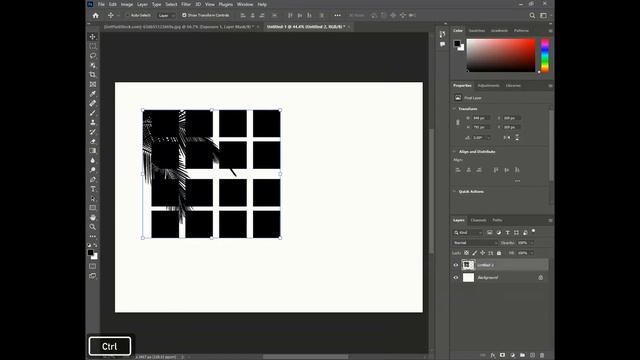Select the Frame tool
640x360 pixels.
pyautogui.click(x=93, y=84)
